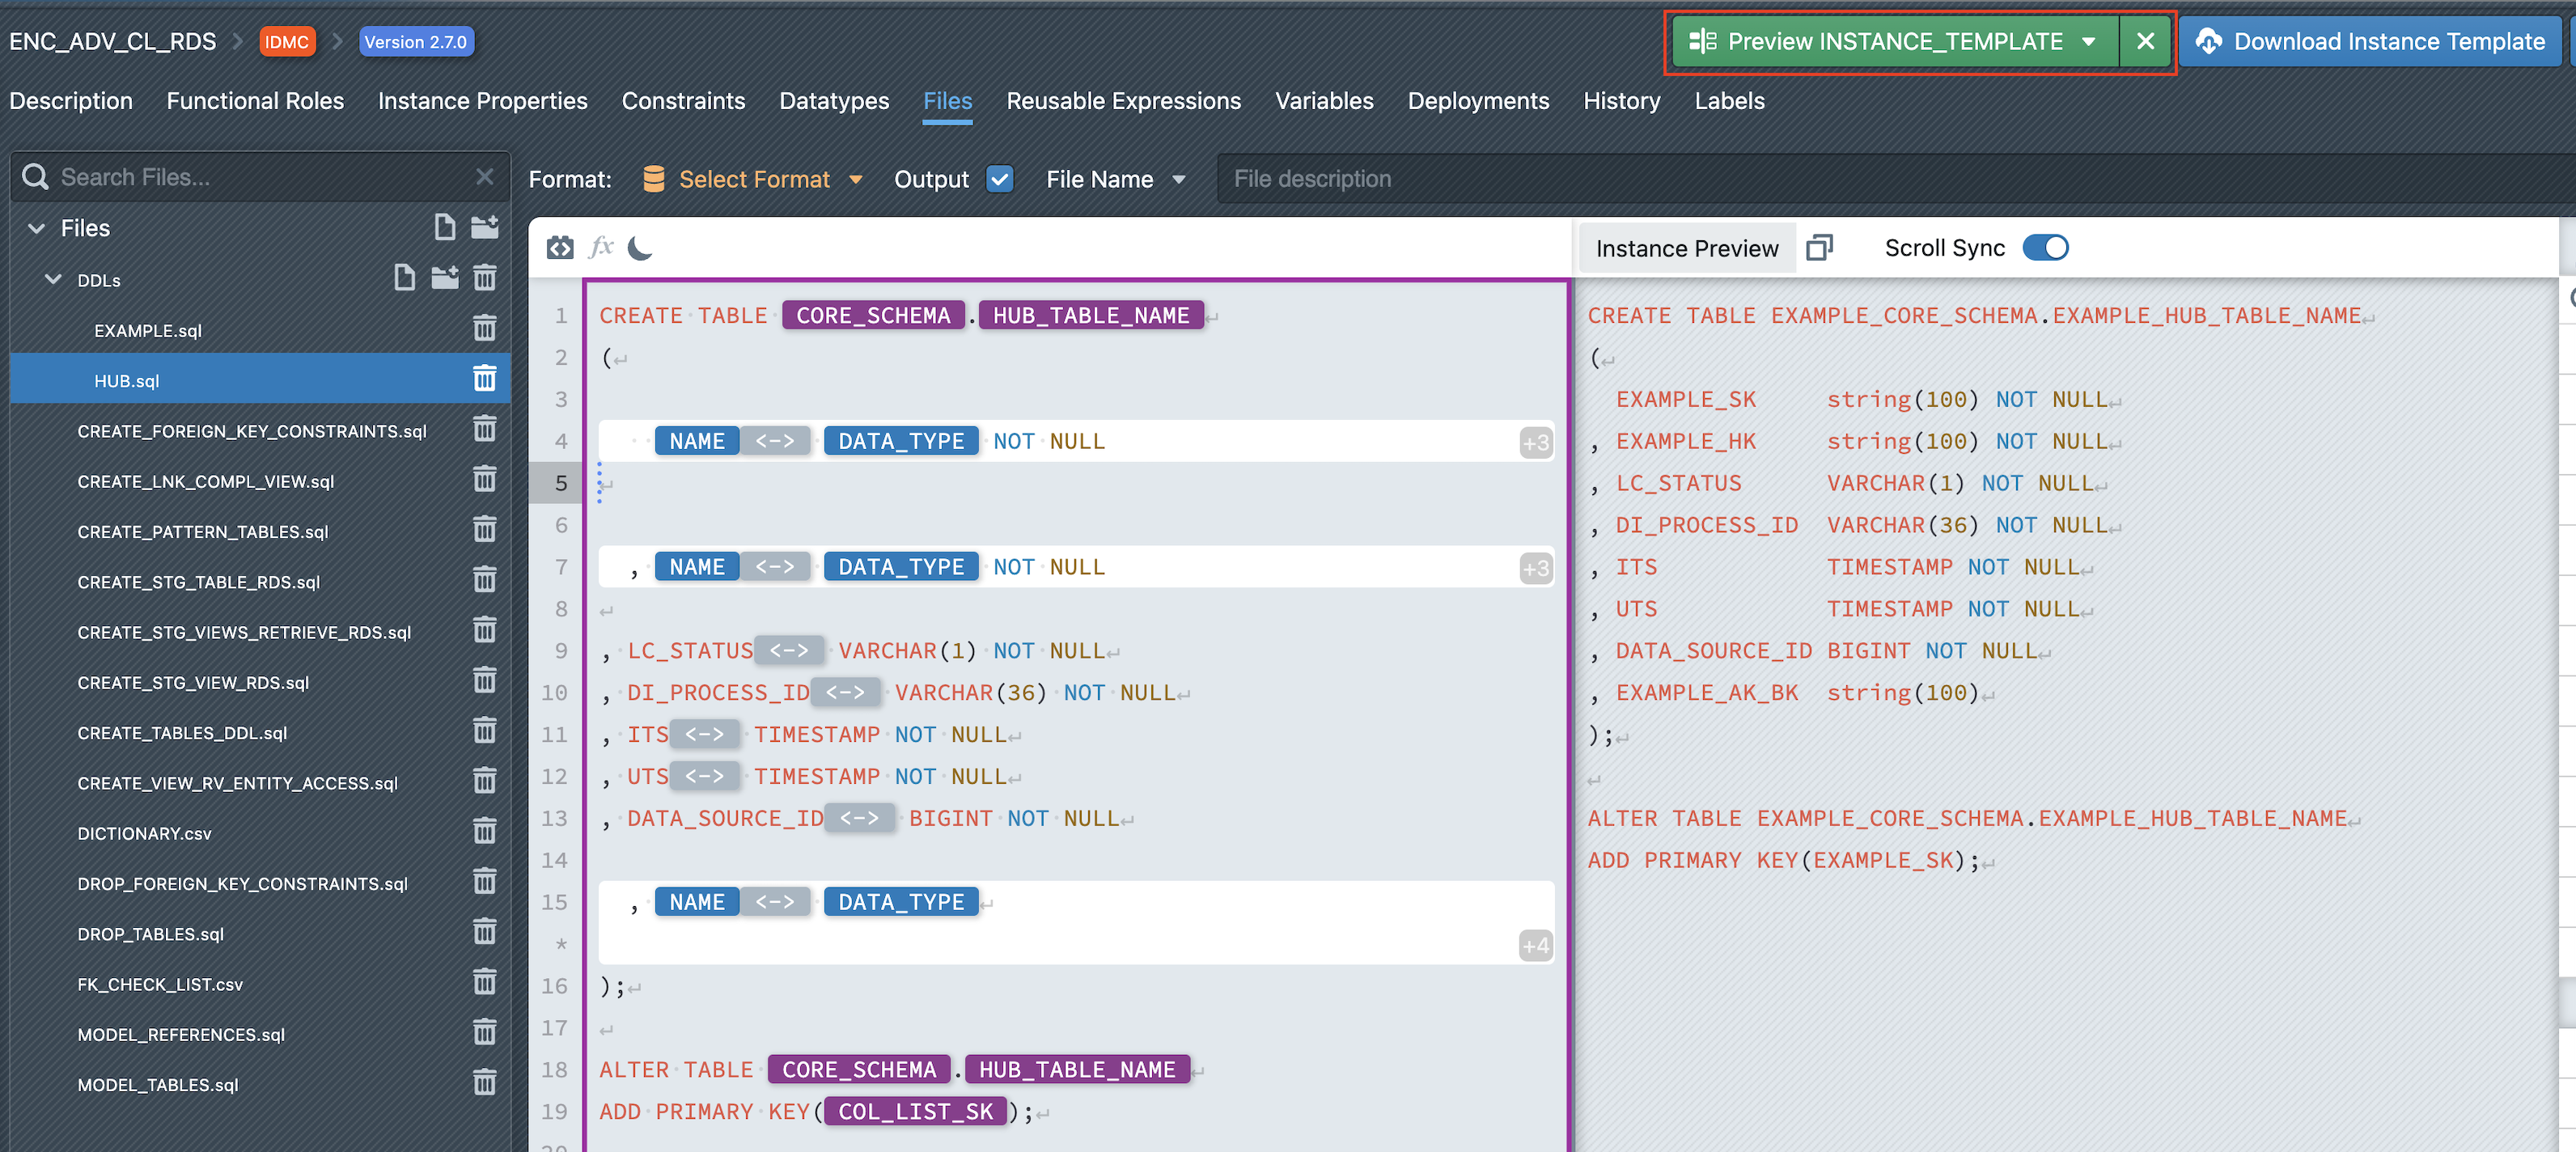
Task: Click the new folder icon in DDLs row
Action: [x=444, y=278]
